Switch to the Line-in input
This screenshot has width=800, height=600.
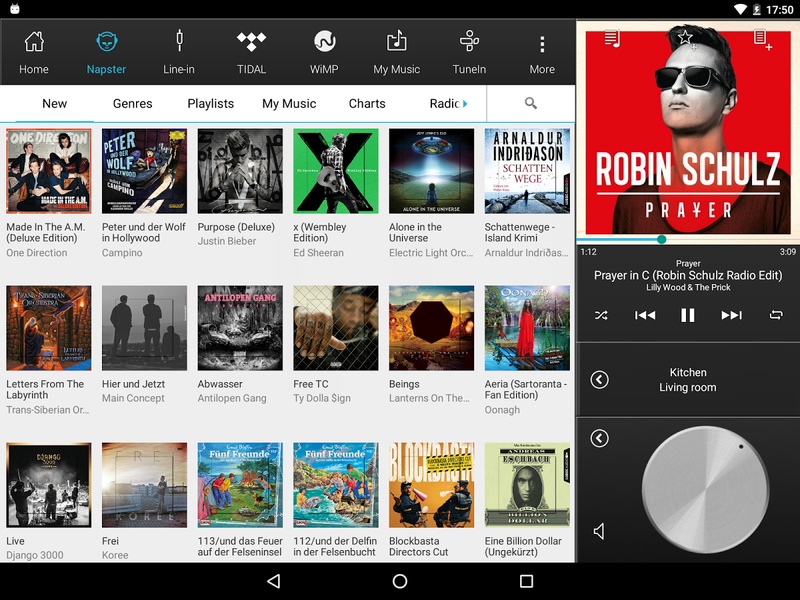click(x=179, y=52)
